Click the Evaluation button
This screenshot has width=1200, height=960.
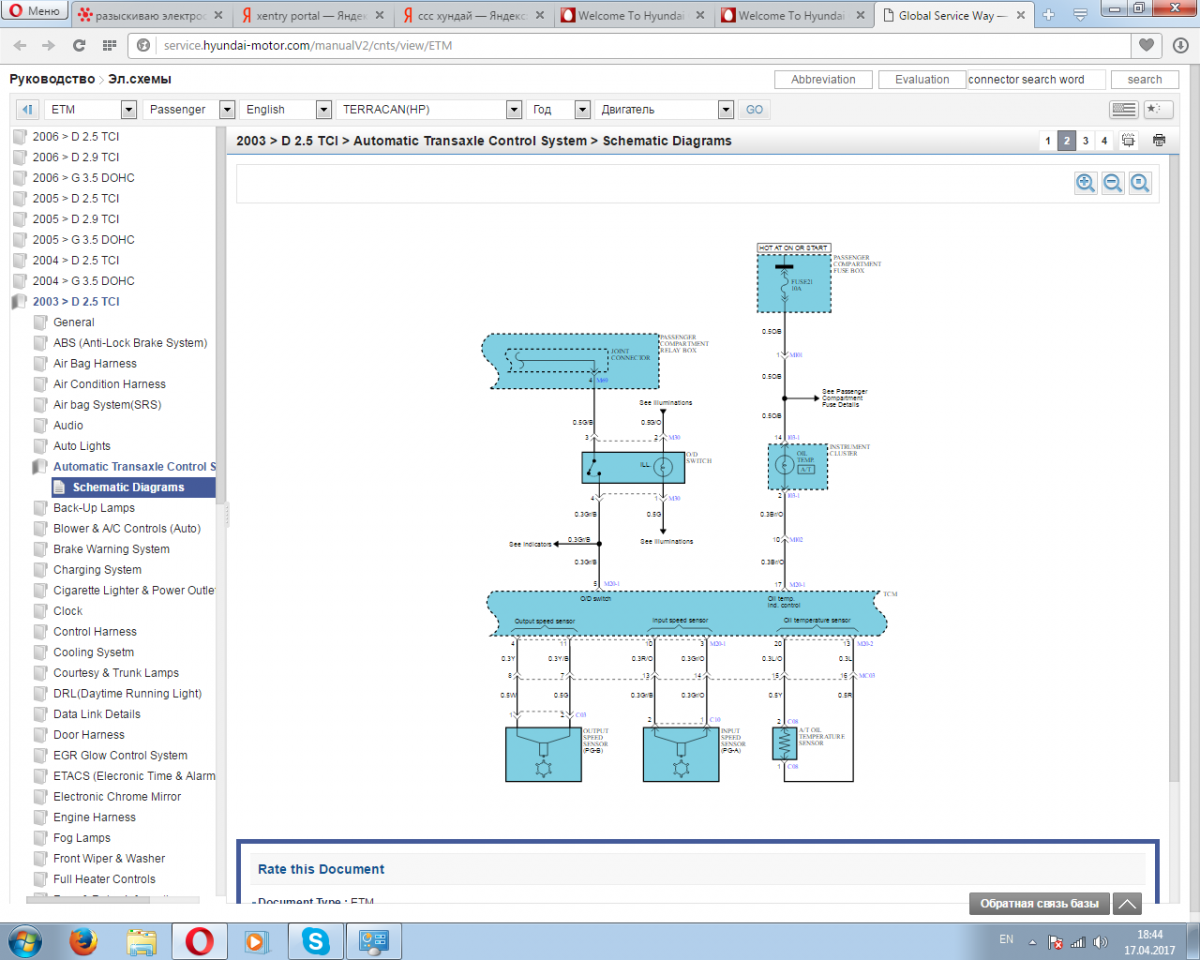(x=922, y=80)
